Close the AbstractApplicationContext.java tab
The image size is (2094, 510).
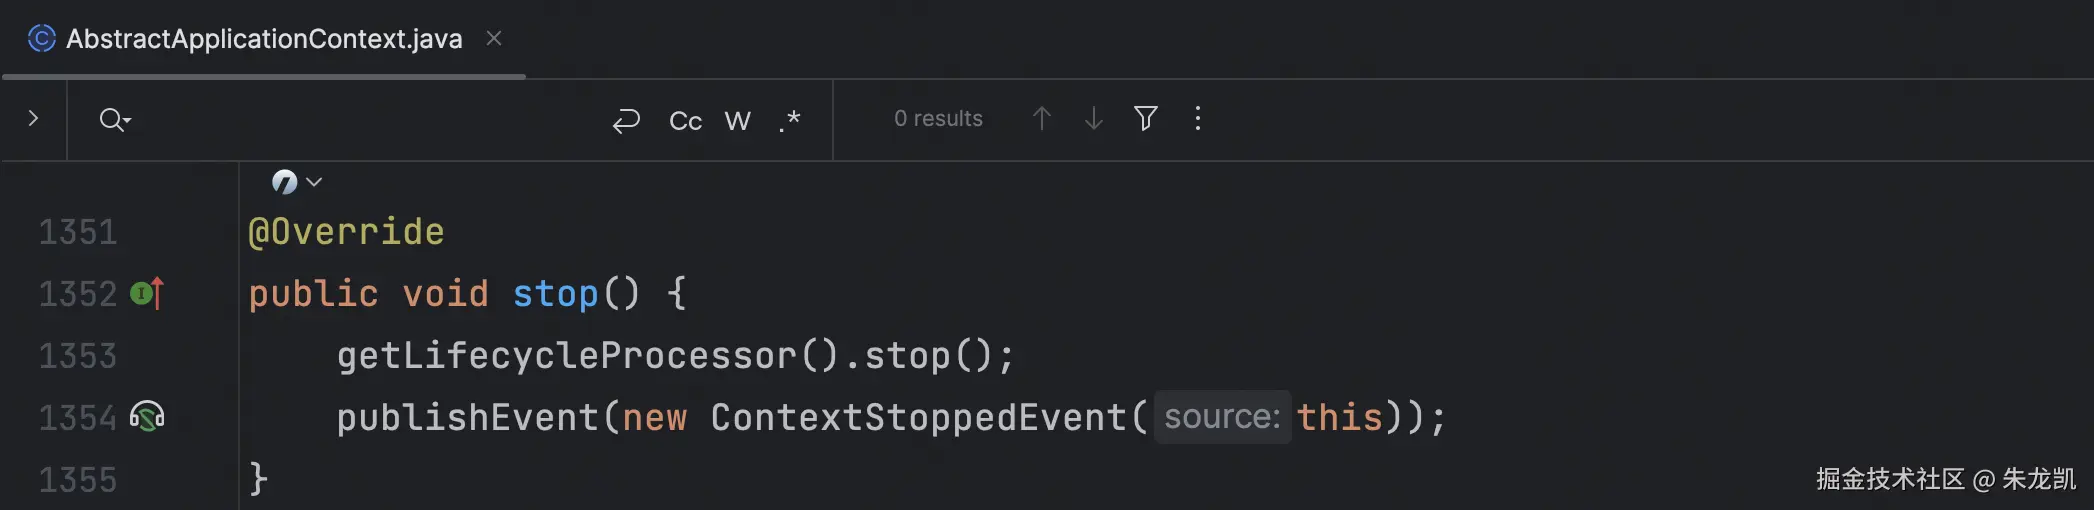point(493,38)
